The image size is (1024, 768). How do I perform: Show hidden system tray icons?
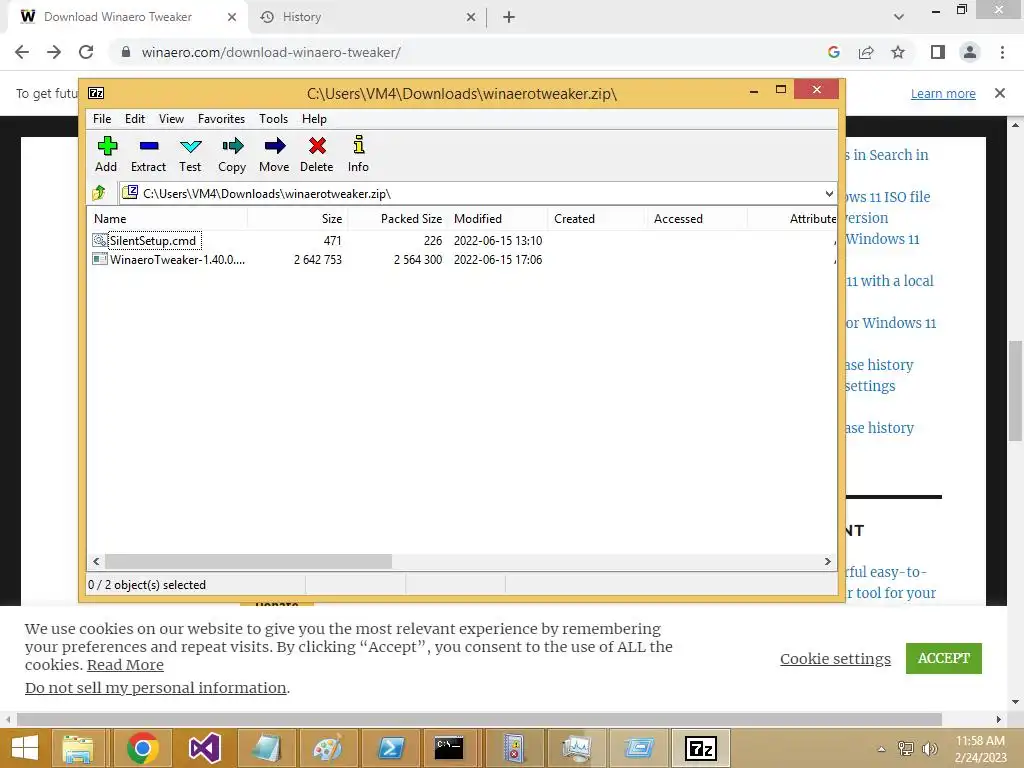pos(882,749)
